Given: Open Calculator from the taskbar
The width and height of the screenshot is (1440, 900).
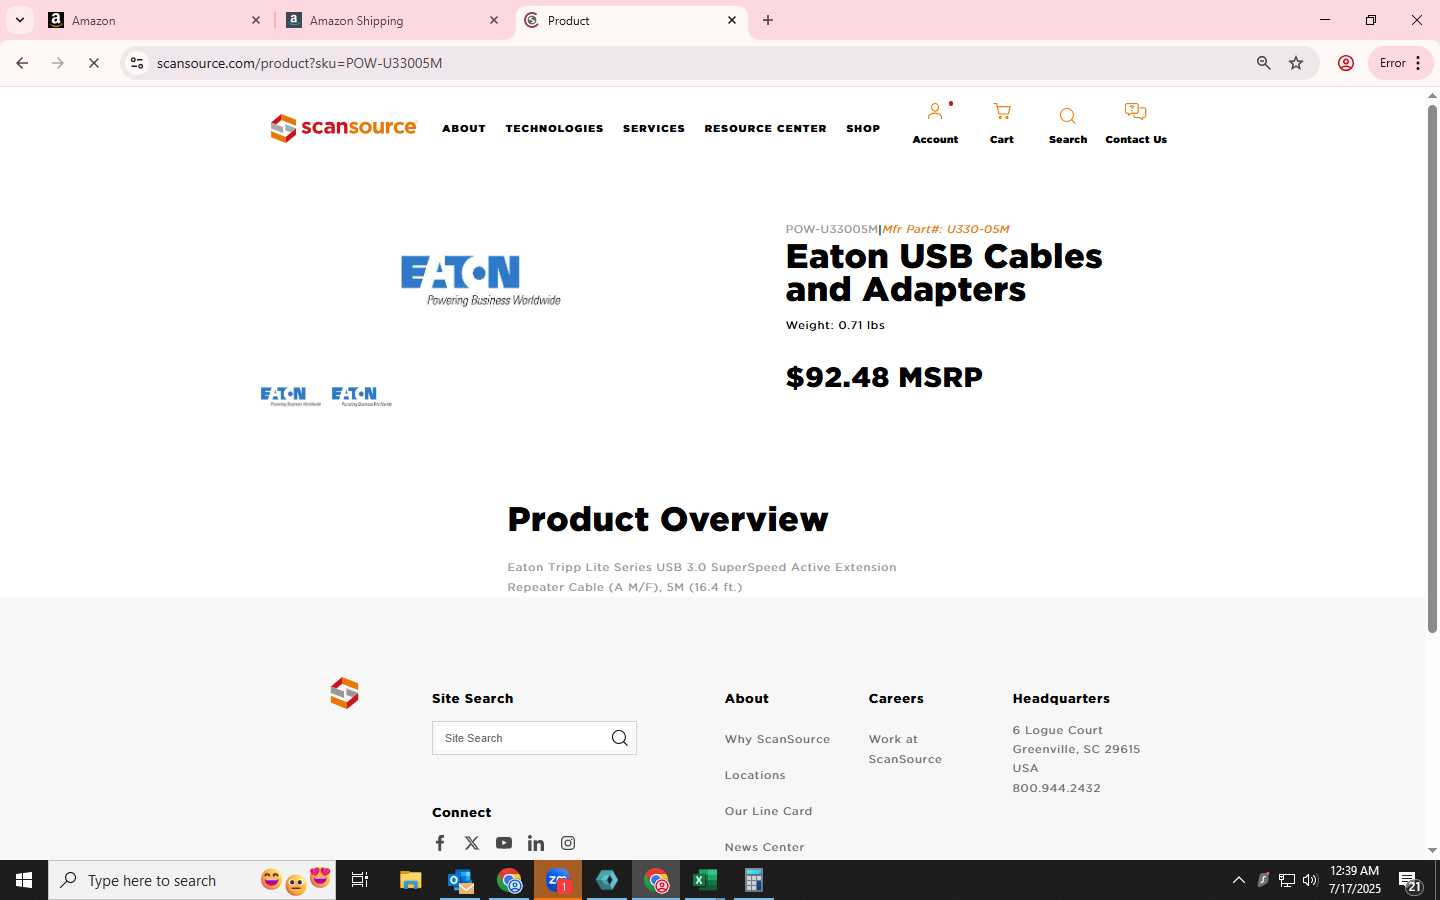Looking at the screenshot, I should [754, 880].
